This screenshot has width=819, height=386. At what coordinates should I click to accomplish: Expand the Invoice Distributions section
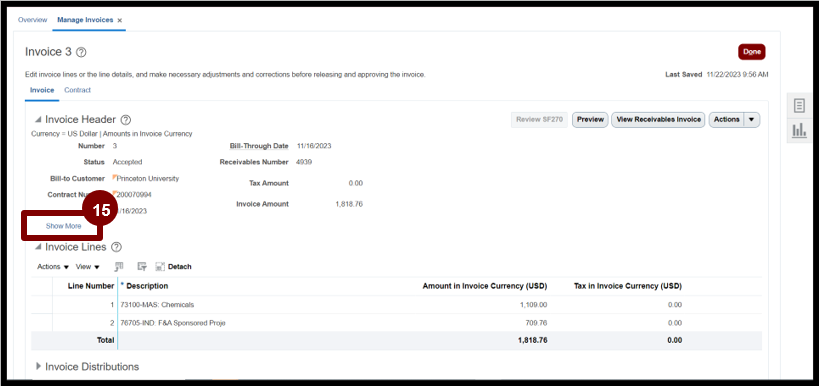(38, 366)
